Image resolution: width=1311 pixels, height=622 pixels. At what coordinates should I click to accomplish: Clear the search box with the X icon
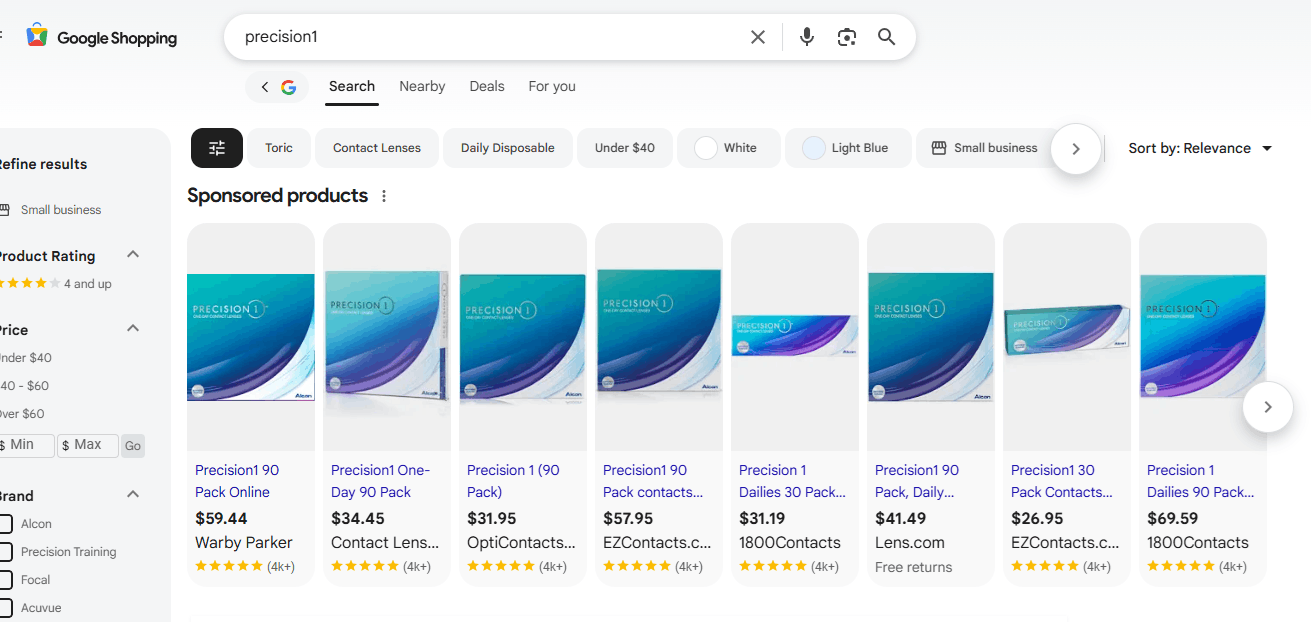[x=758, y=37]
